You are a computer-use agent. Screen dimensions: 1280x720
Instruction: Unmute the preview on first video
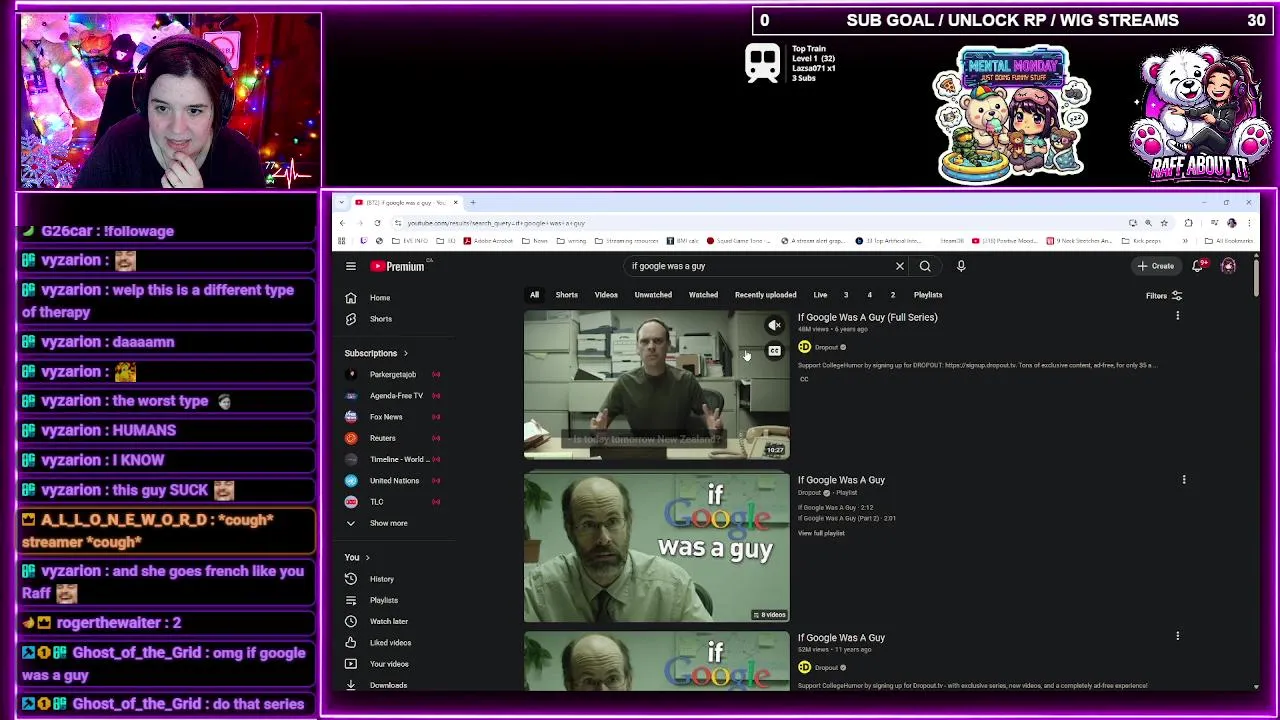[x=774, y=325]
